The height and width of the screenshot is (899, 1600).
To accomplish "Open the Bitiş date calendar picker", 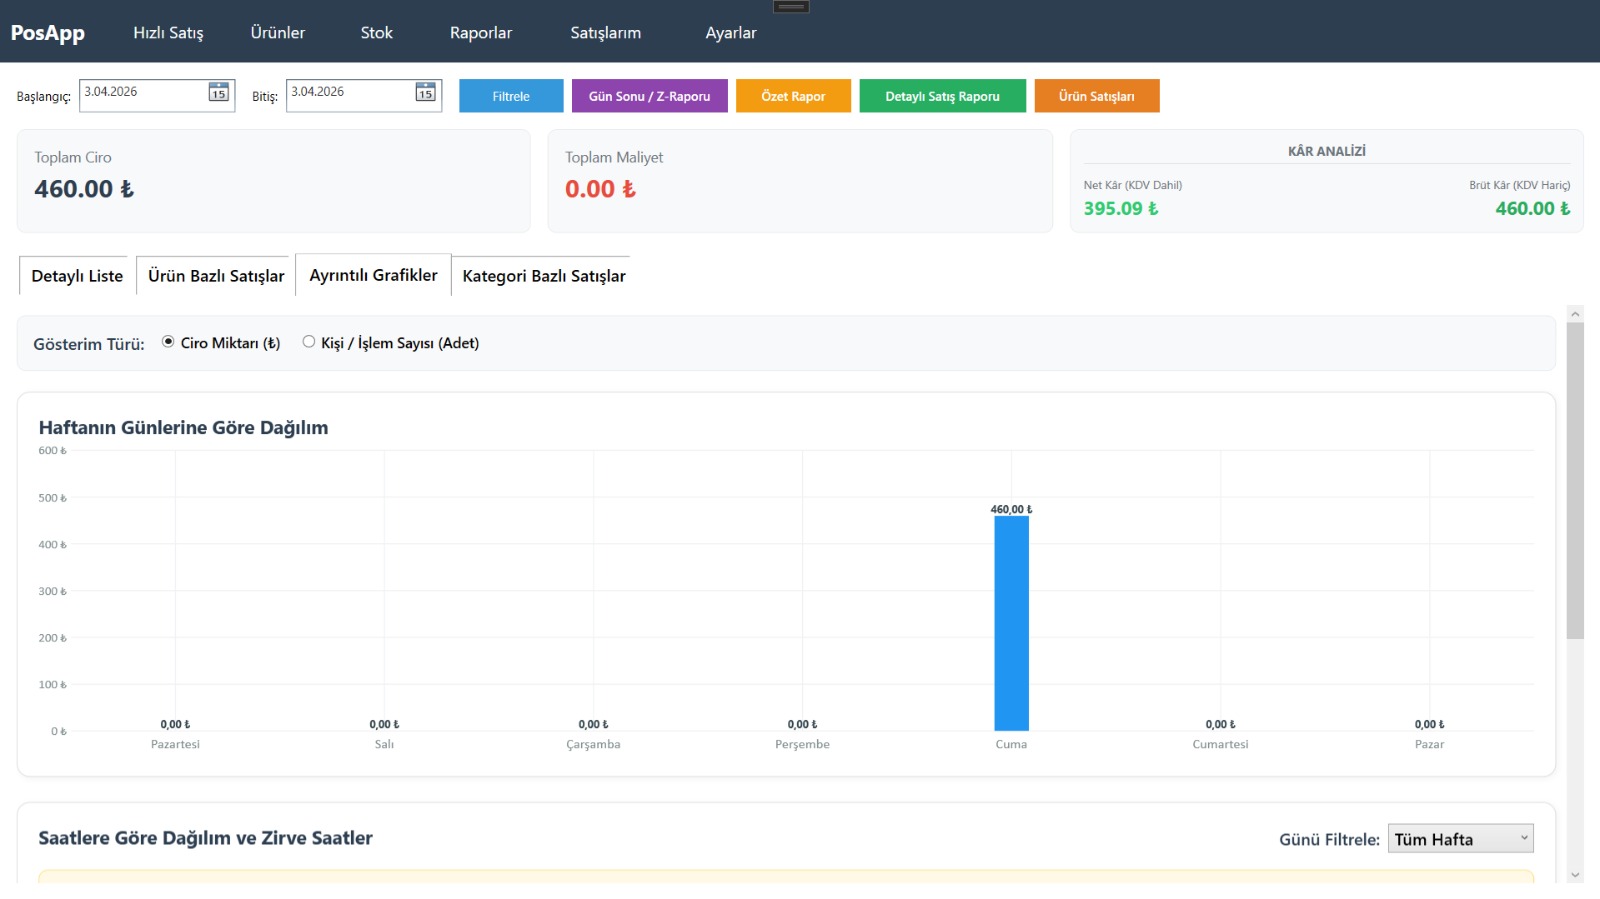I will pyautogui.click(x=425, y=93).
